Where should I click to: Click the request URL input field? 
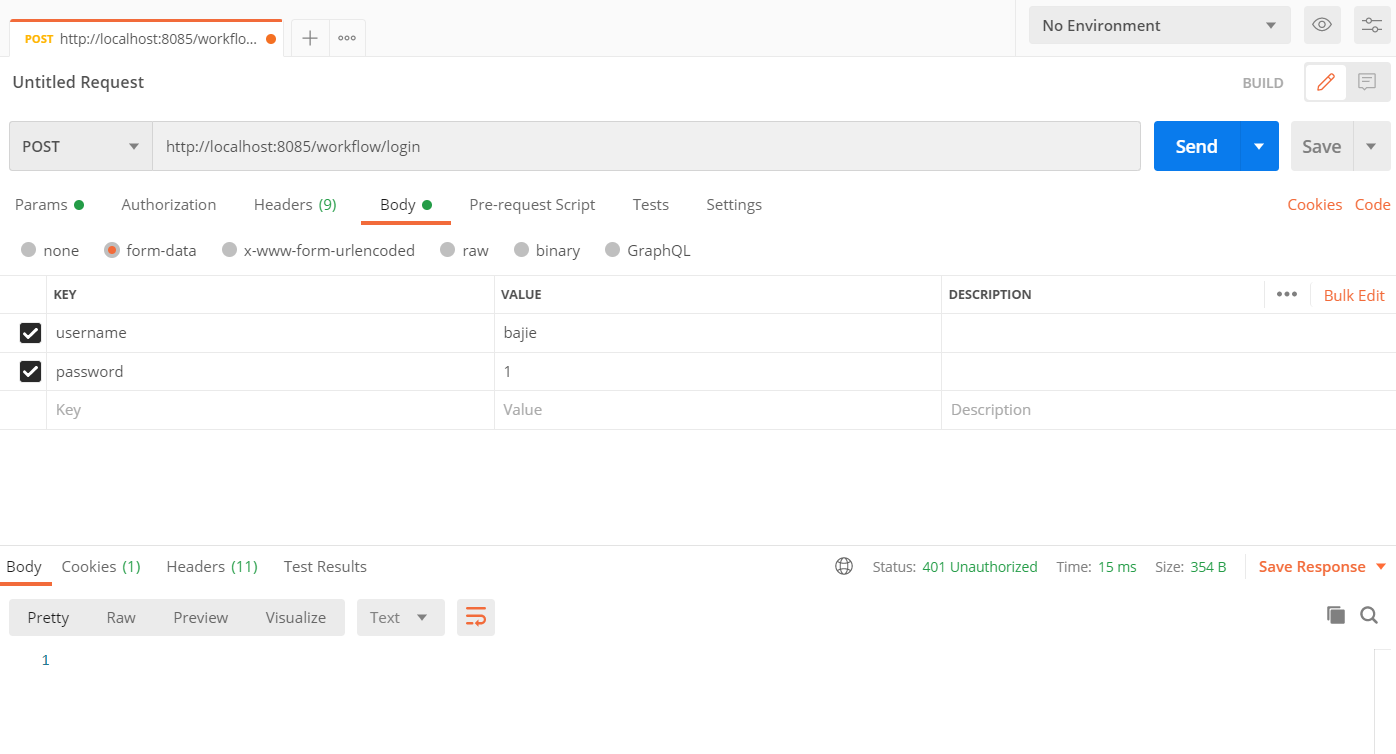coord(646,146)
